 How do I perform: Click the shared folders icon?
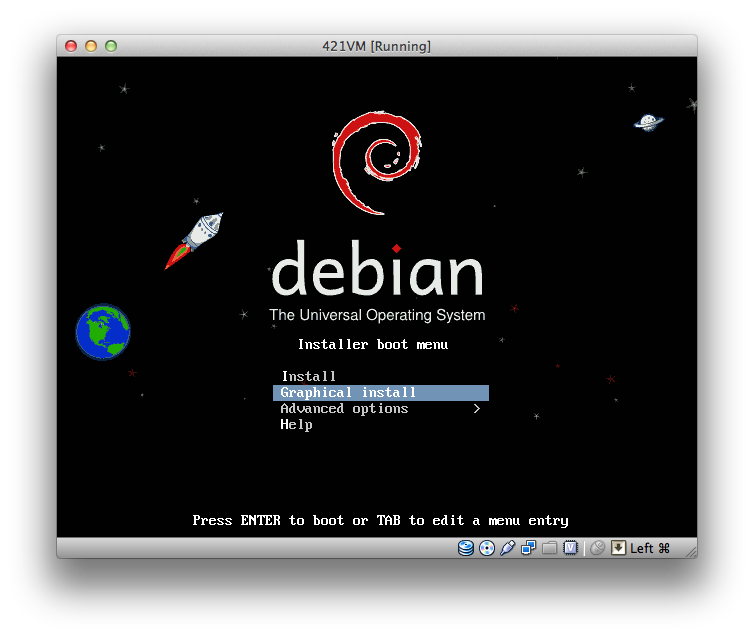point(549,548)
